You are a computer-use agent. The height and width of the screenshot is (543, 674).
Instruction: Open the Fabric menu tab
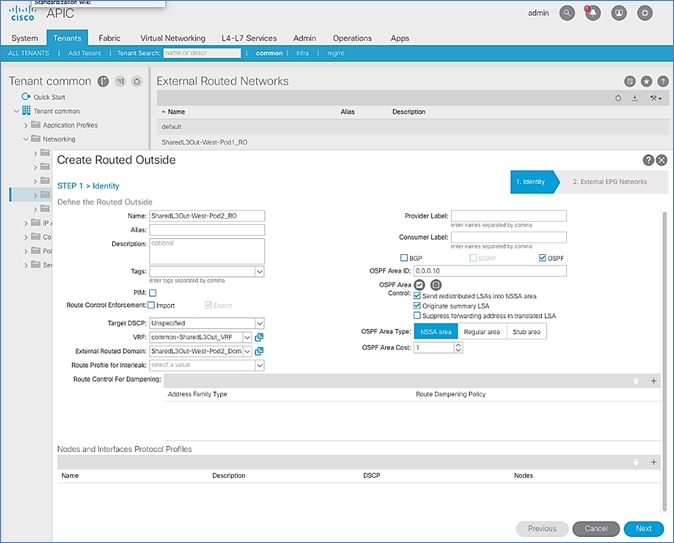pyautogui.click(x=109, y=38)
